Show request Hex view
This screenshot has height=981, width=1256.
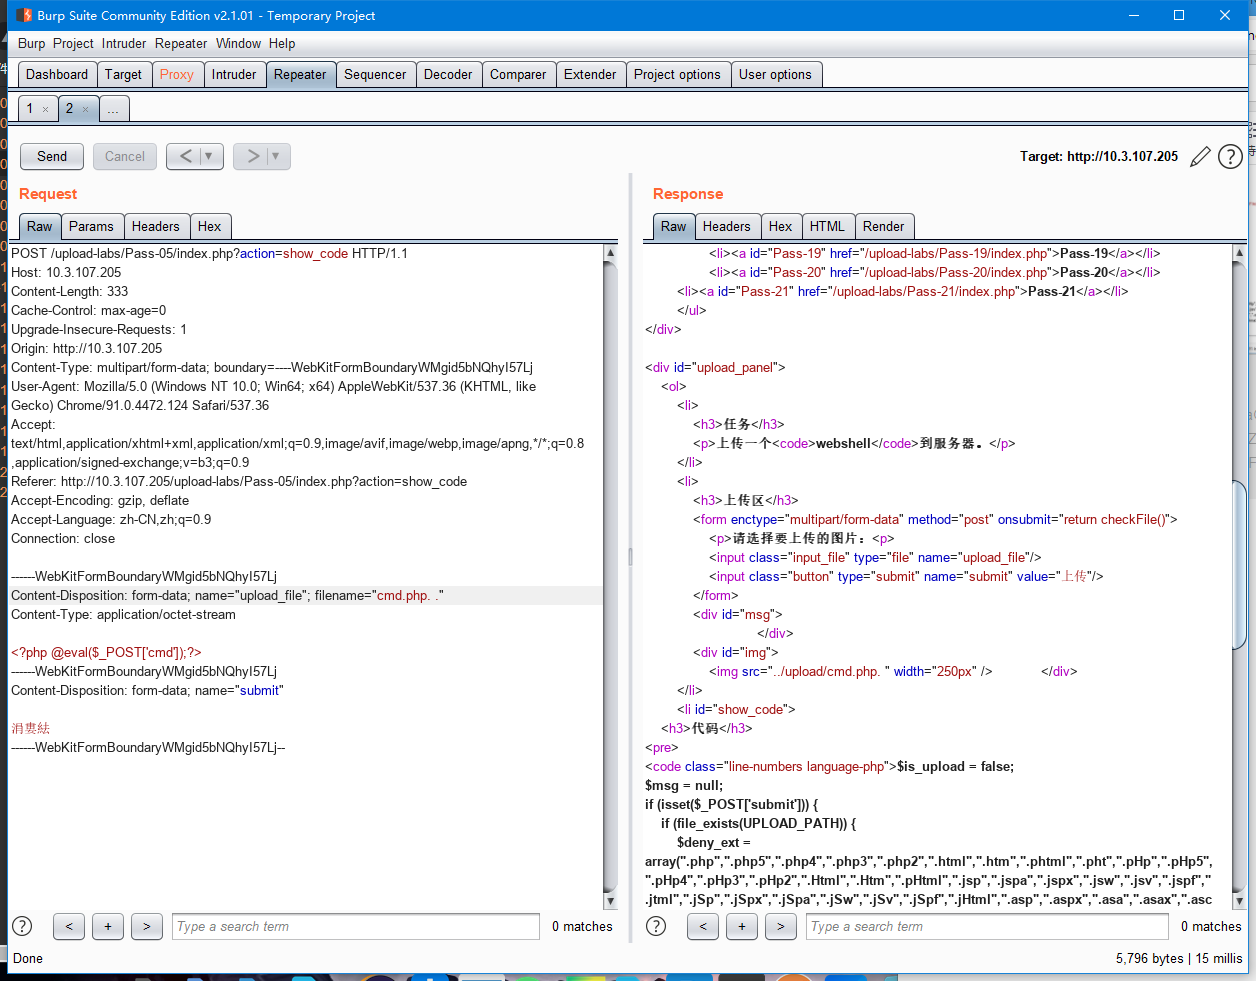(x=209, y=226)
